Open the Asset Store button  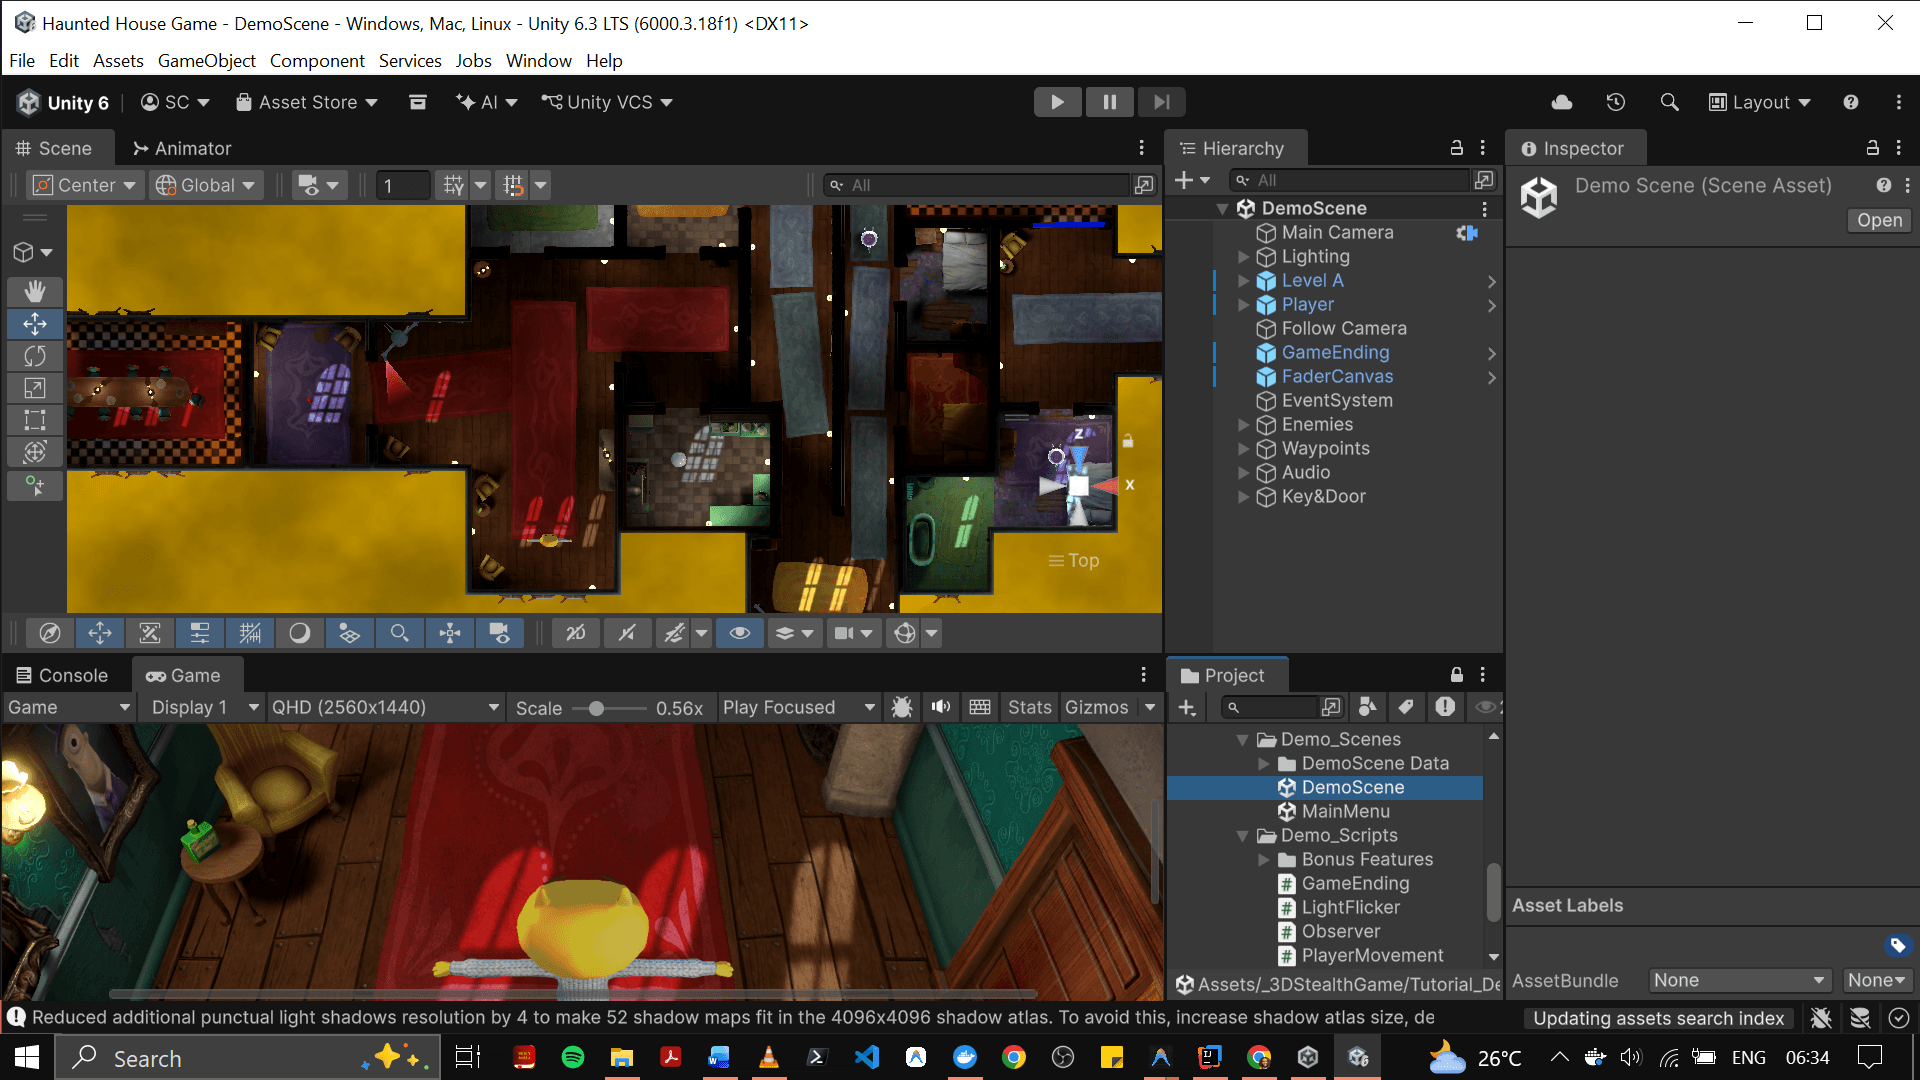[x=307, y=102]
